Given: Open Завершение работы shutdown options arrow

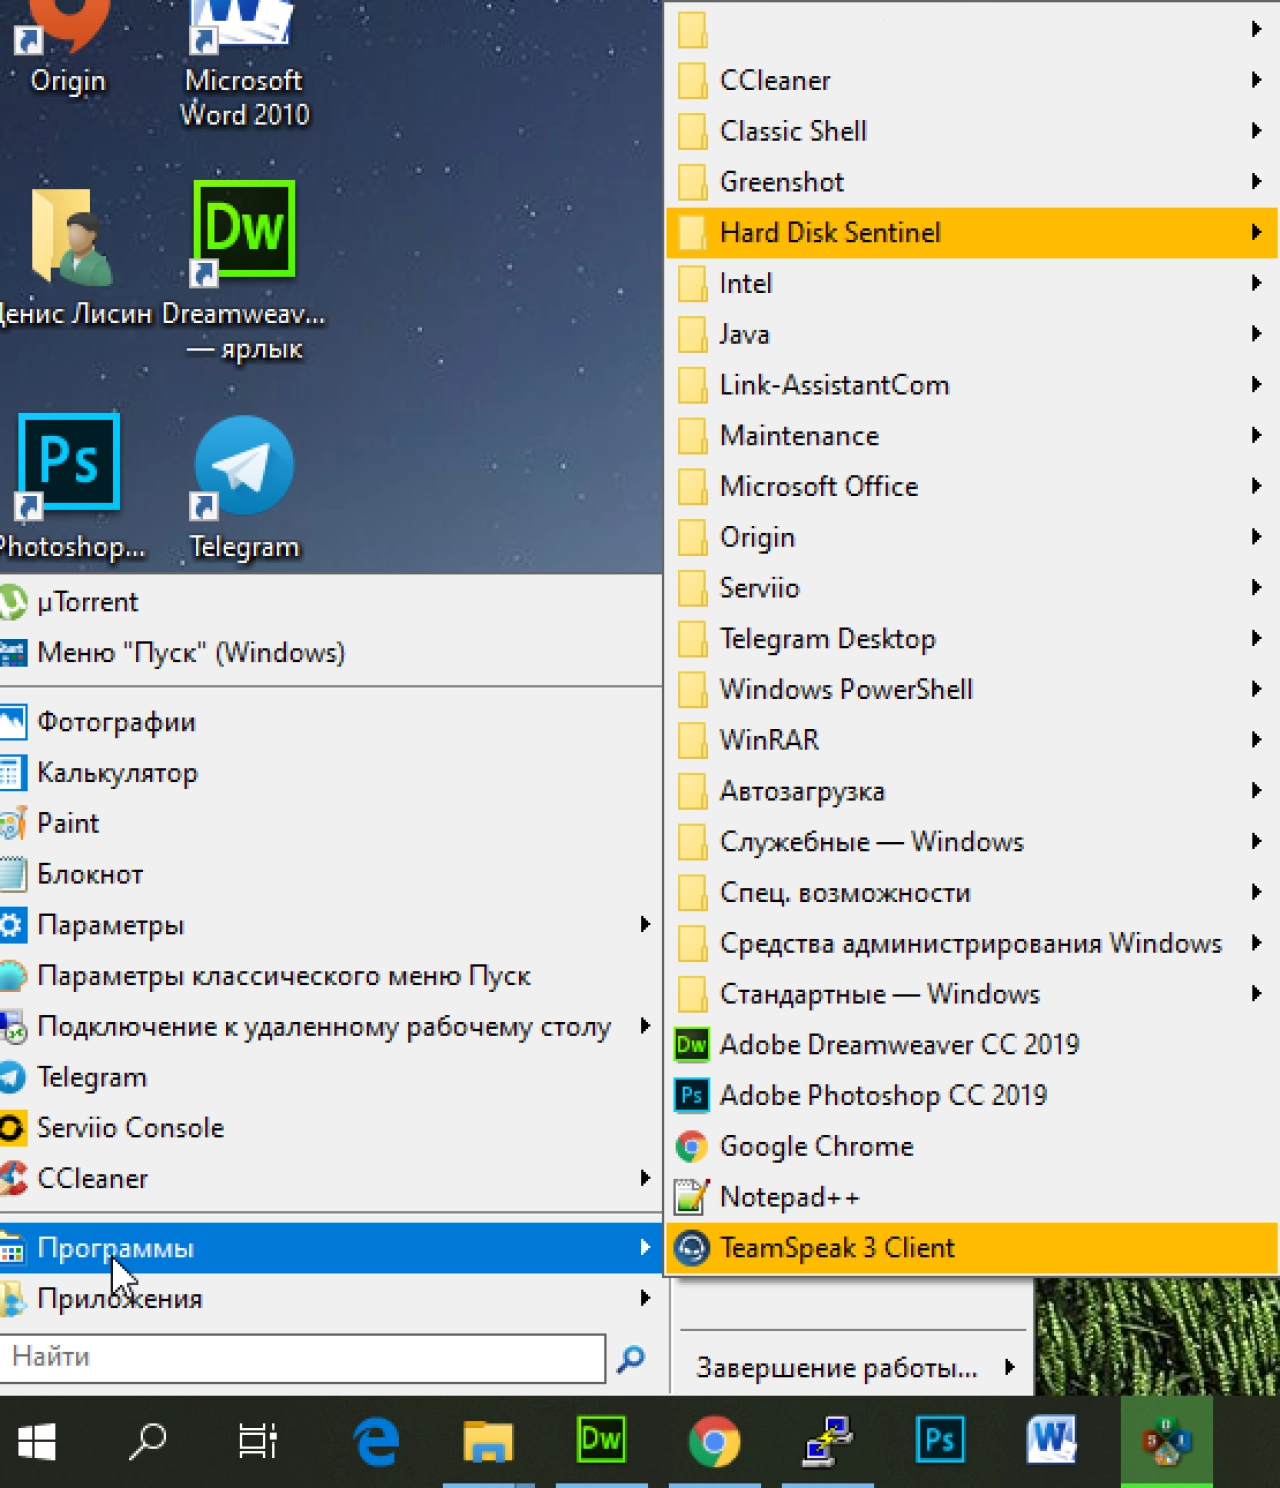Looking at the screenshot, I should (1010, 1367).
